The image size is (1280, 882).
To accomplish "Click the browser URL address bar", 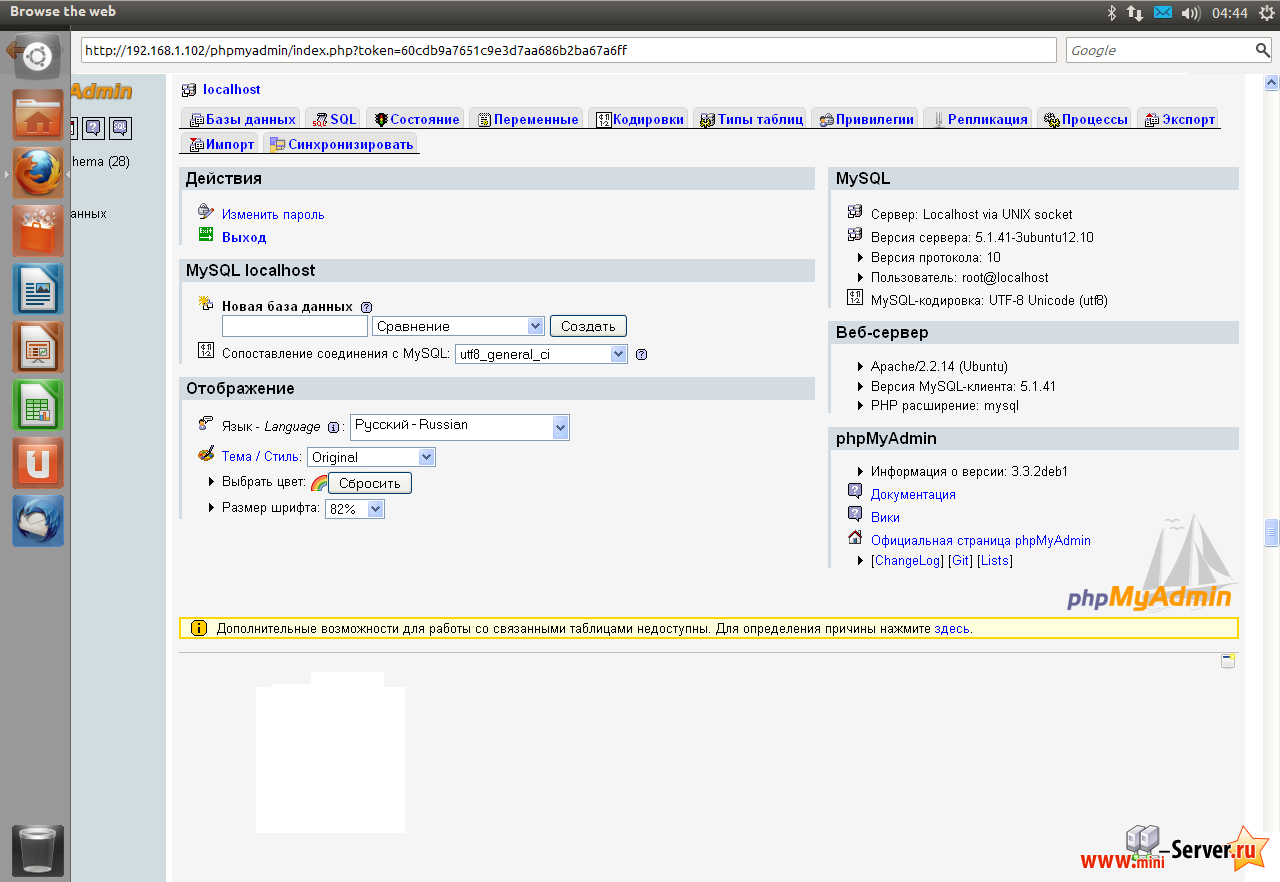I will (x=568, y=50).
